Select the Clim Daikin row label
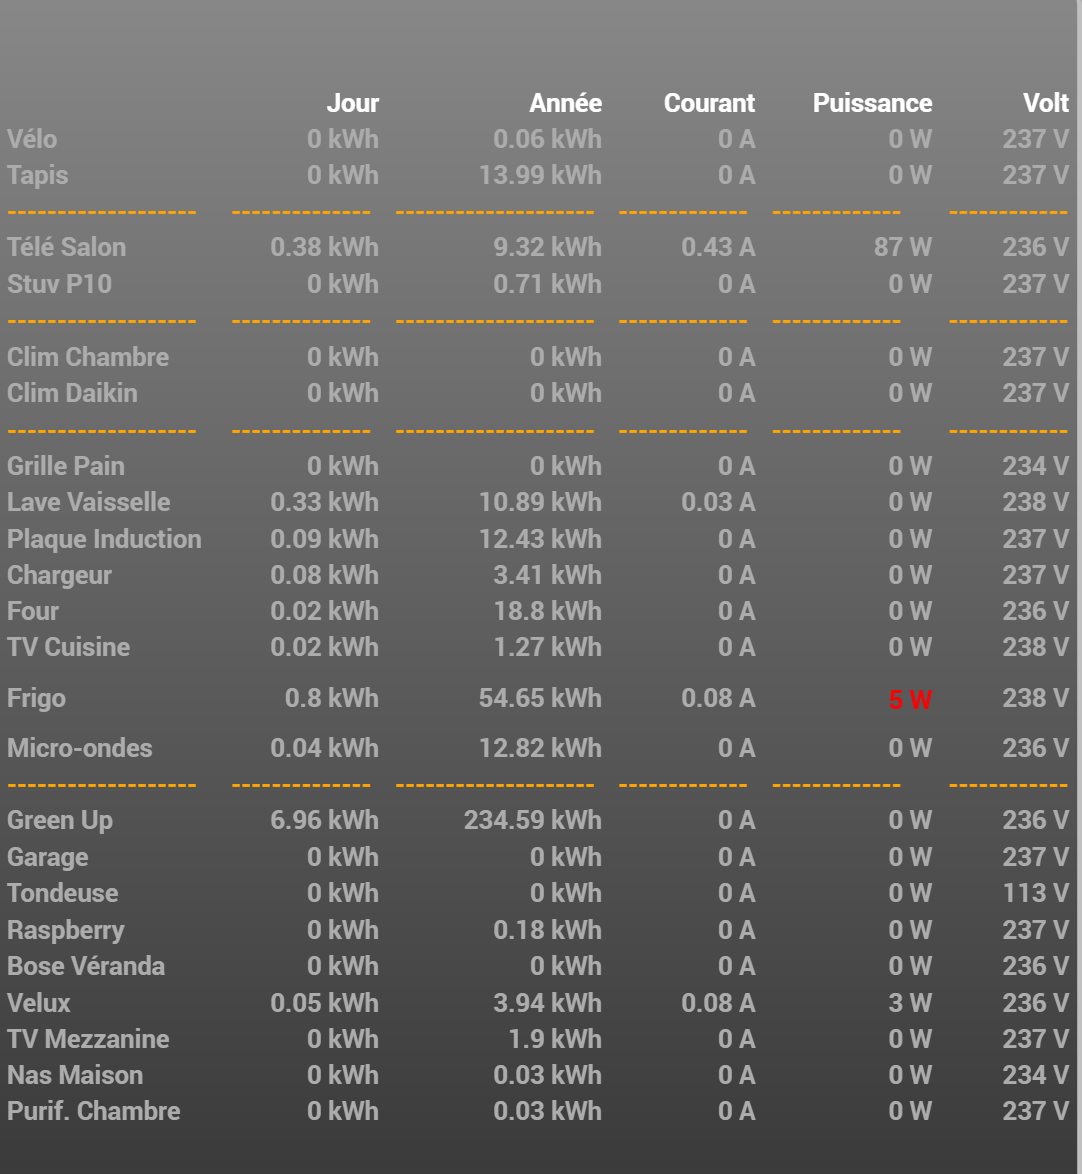The image size is (1082, 1174). point(73,393)
